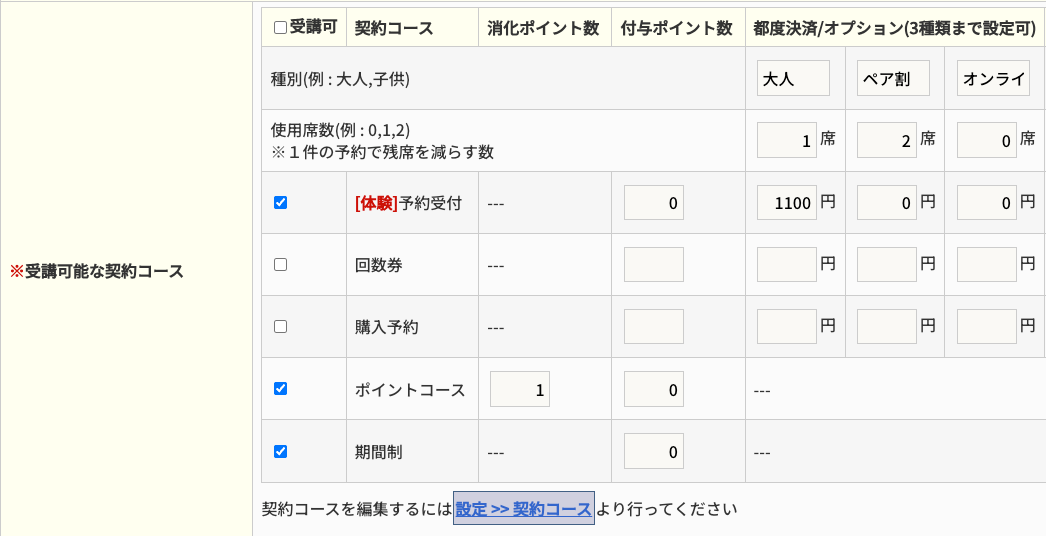Viewport: 1046px width, 536px height.
Task: Uncheck the 期間制 course checkbox
Action: (x=280, y=451)
